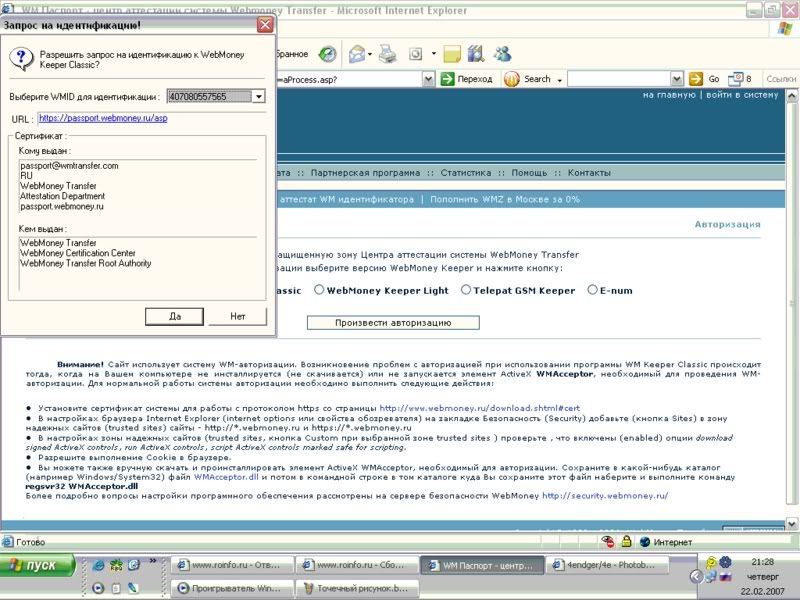This screenshot has height=600, width=800.
Task: Select the Telepat GSM Keeper radio option
Action: tap(466, 290)
